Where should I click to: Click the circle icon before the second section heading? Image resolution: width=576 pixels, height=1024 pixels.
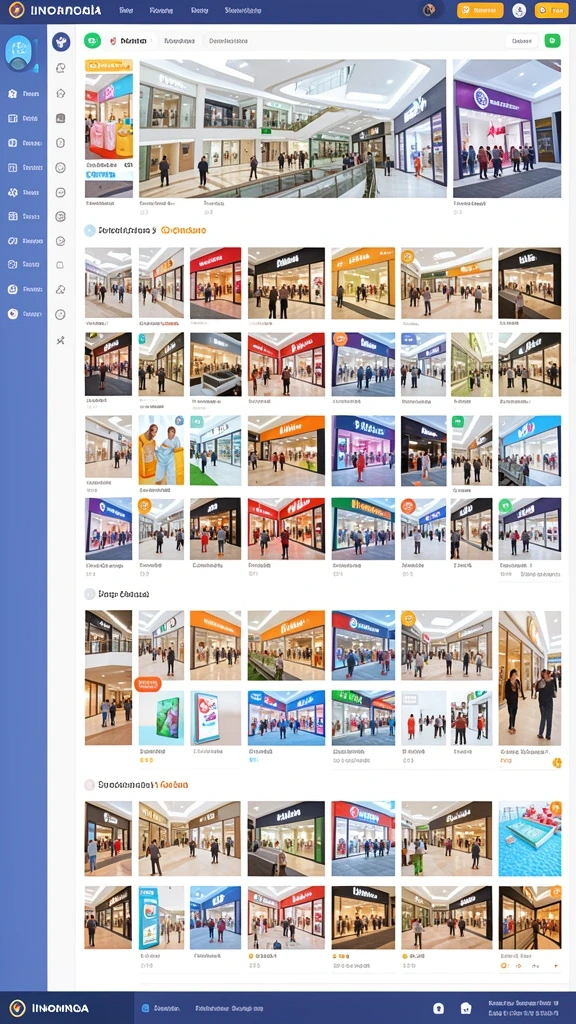point(90,594)
